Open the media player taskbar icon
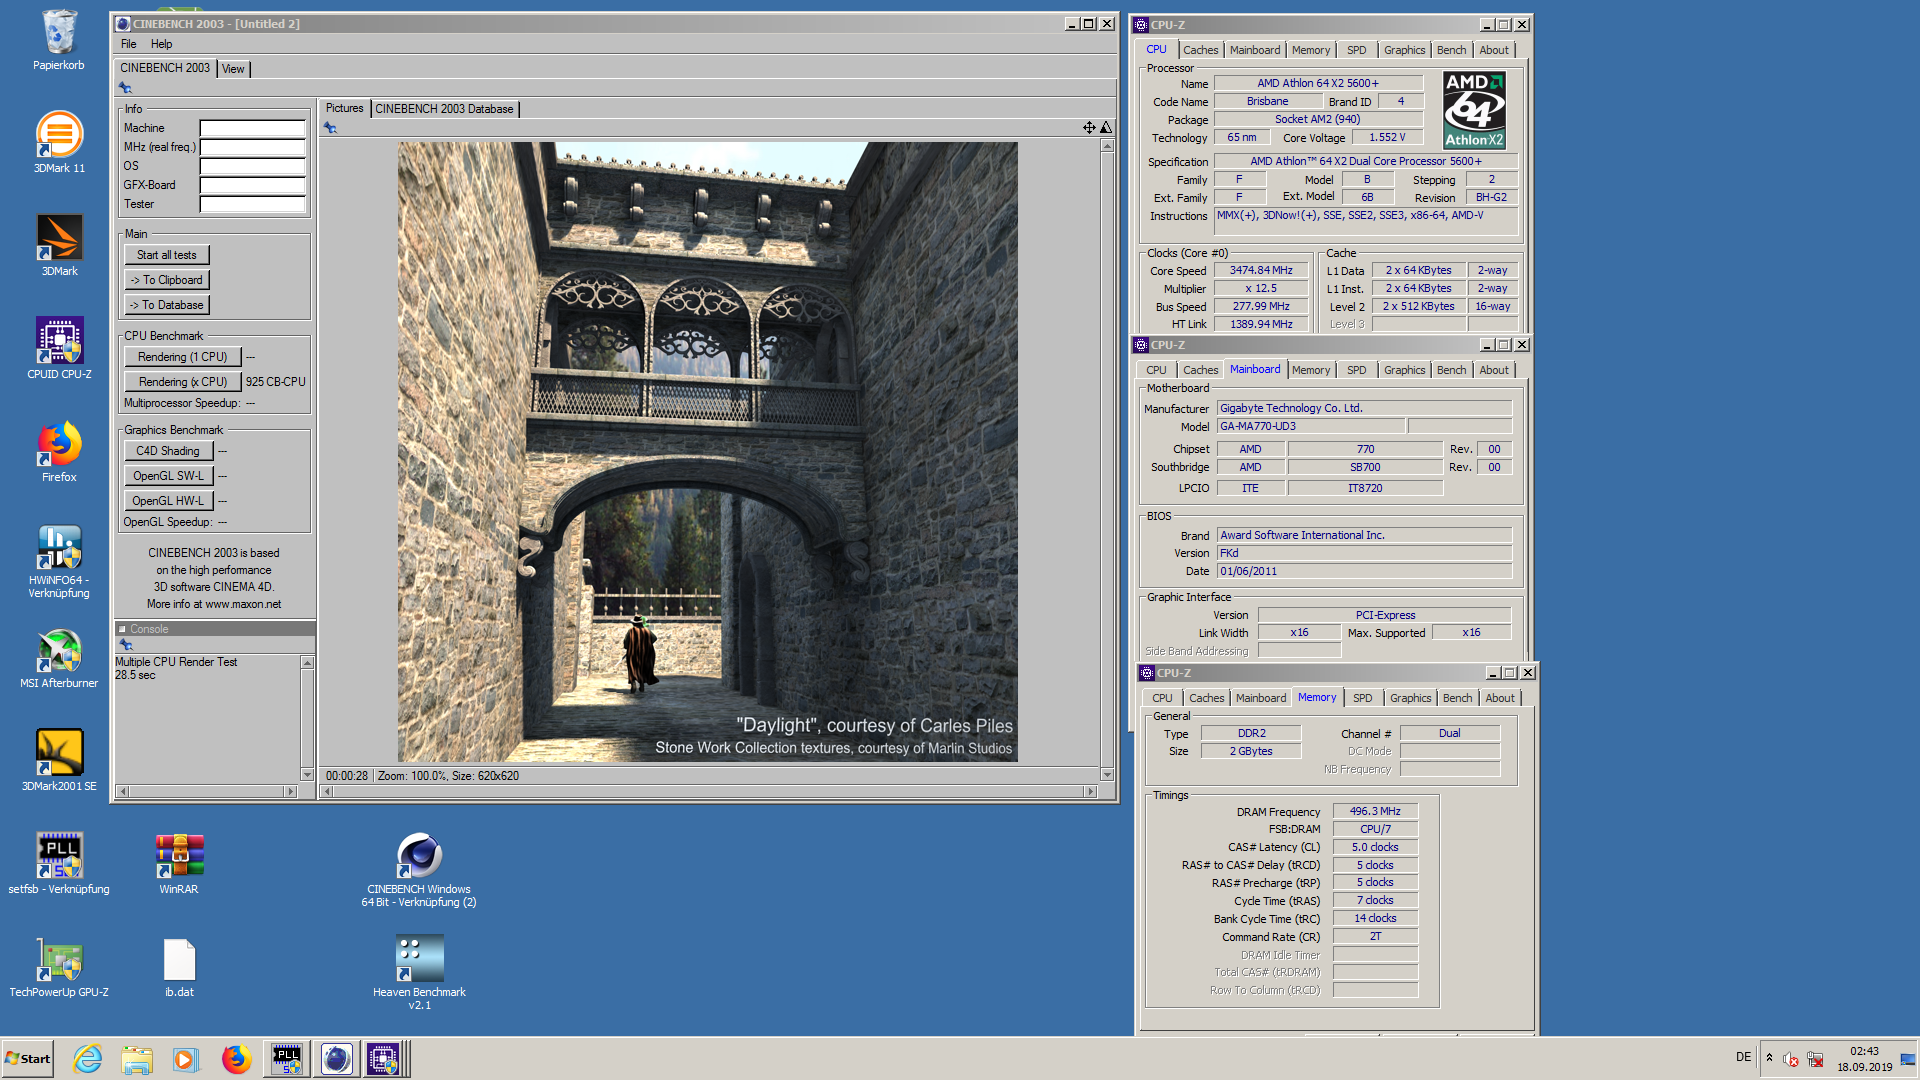 pyautogui.click(x=185, y=1059)
